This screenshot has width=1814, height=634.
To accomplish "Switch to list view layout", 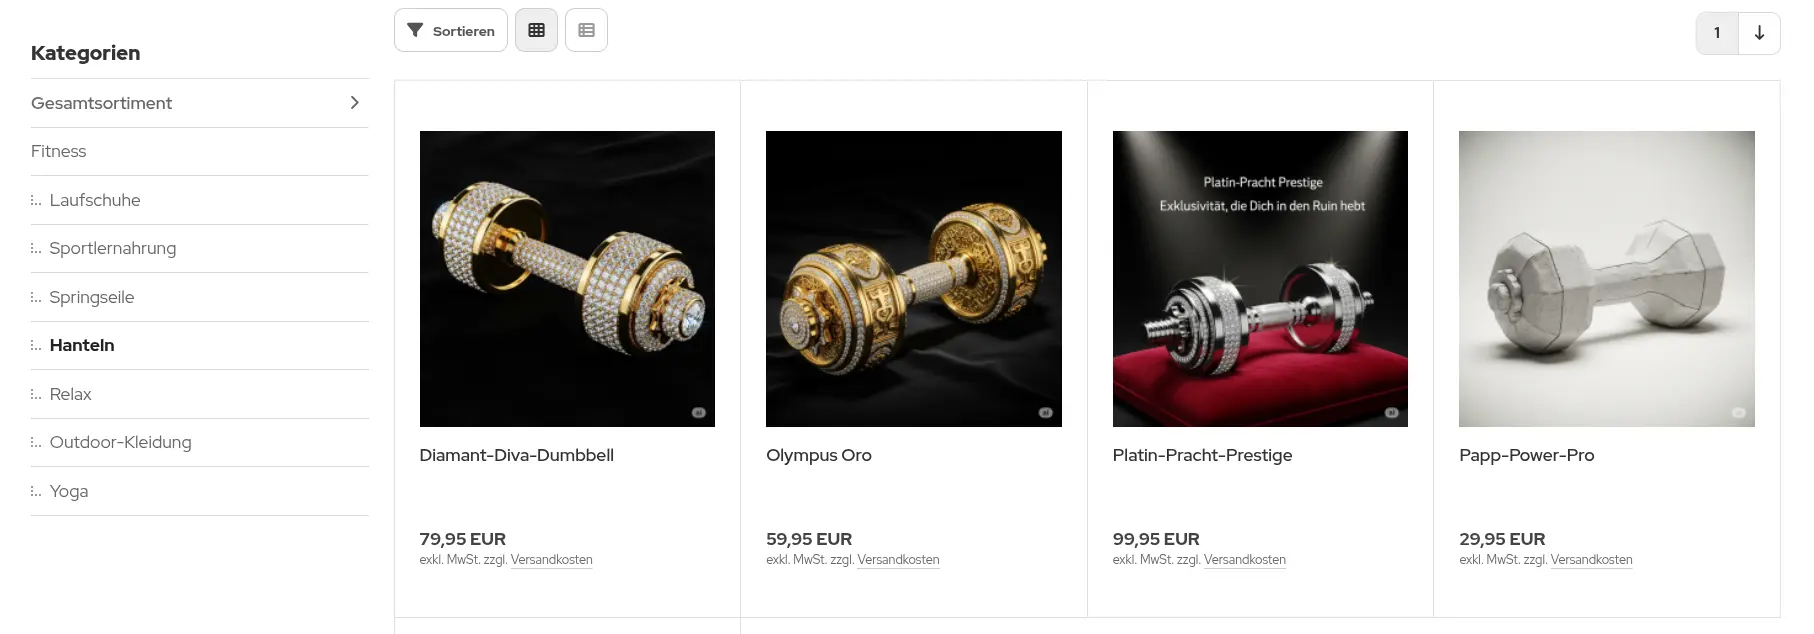I will pyautogui.click(x=586, y=30).
